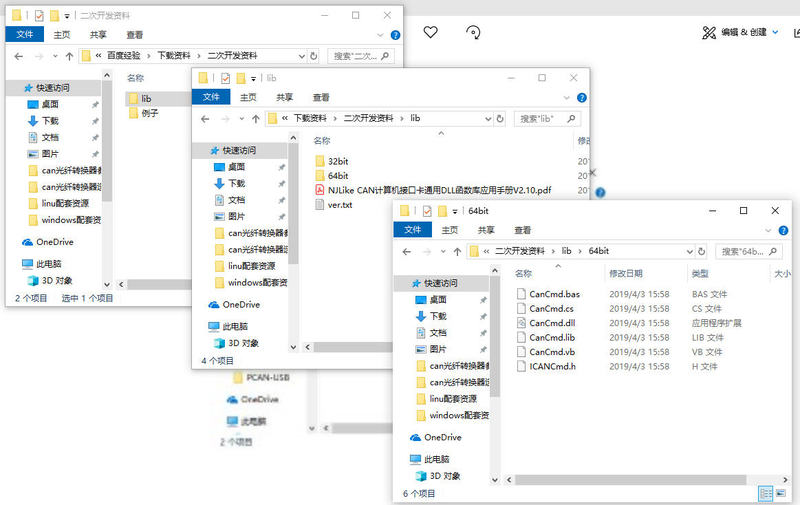800x505 pixels.
Task: Open 共享 tab in the 64bit window
Action: tap(486, 230)
